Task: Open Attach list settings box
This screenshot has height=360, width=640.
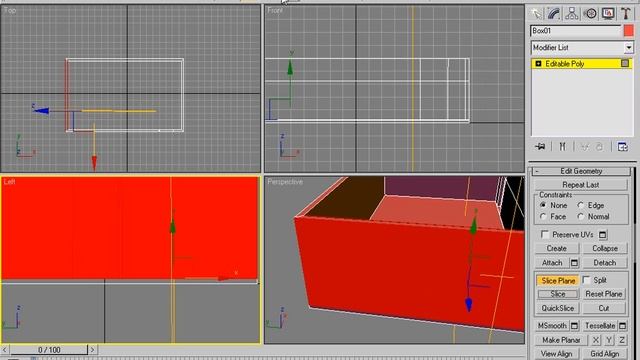Action: [x=574, y=263]
